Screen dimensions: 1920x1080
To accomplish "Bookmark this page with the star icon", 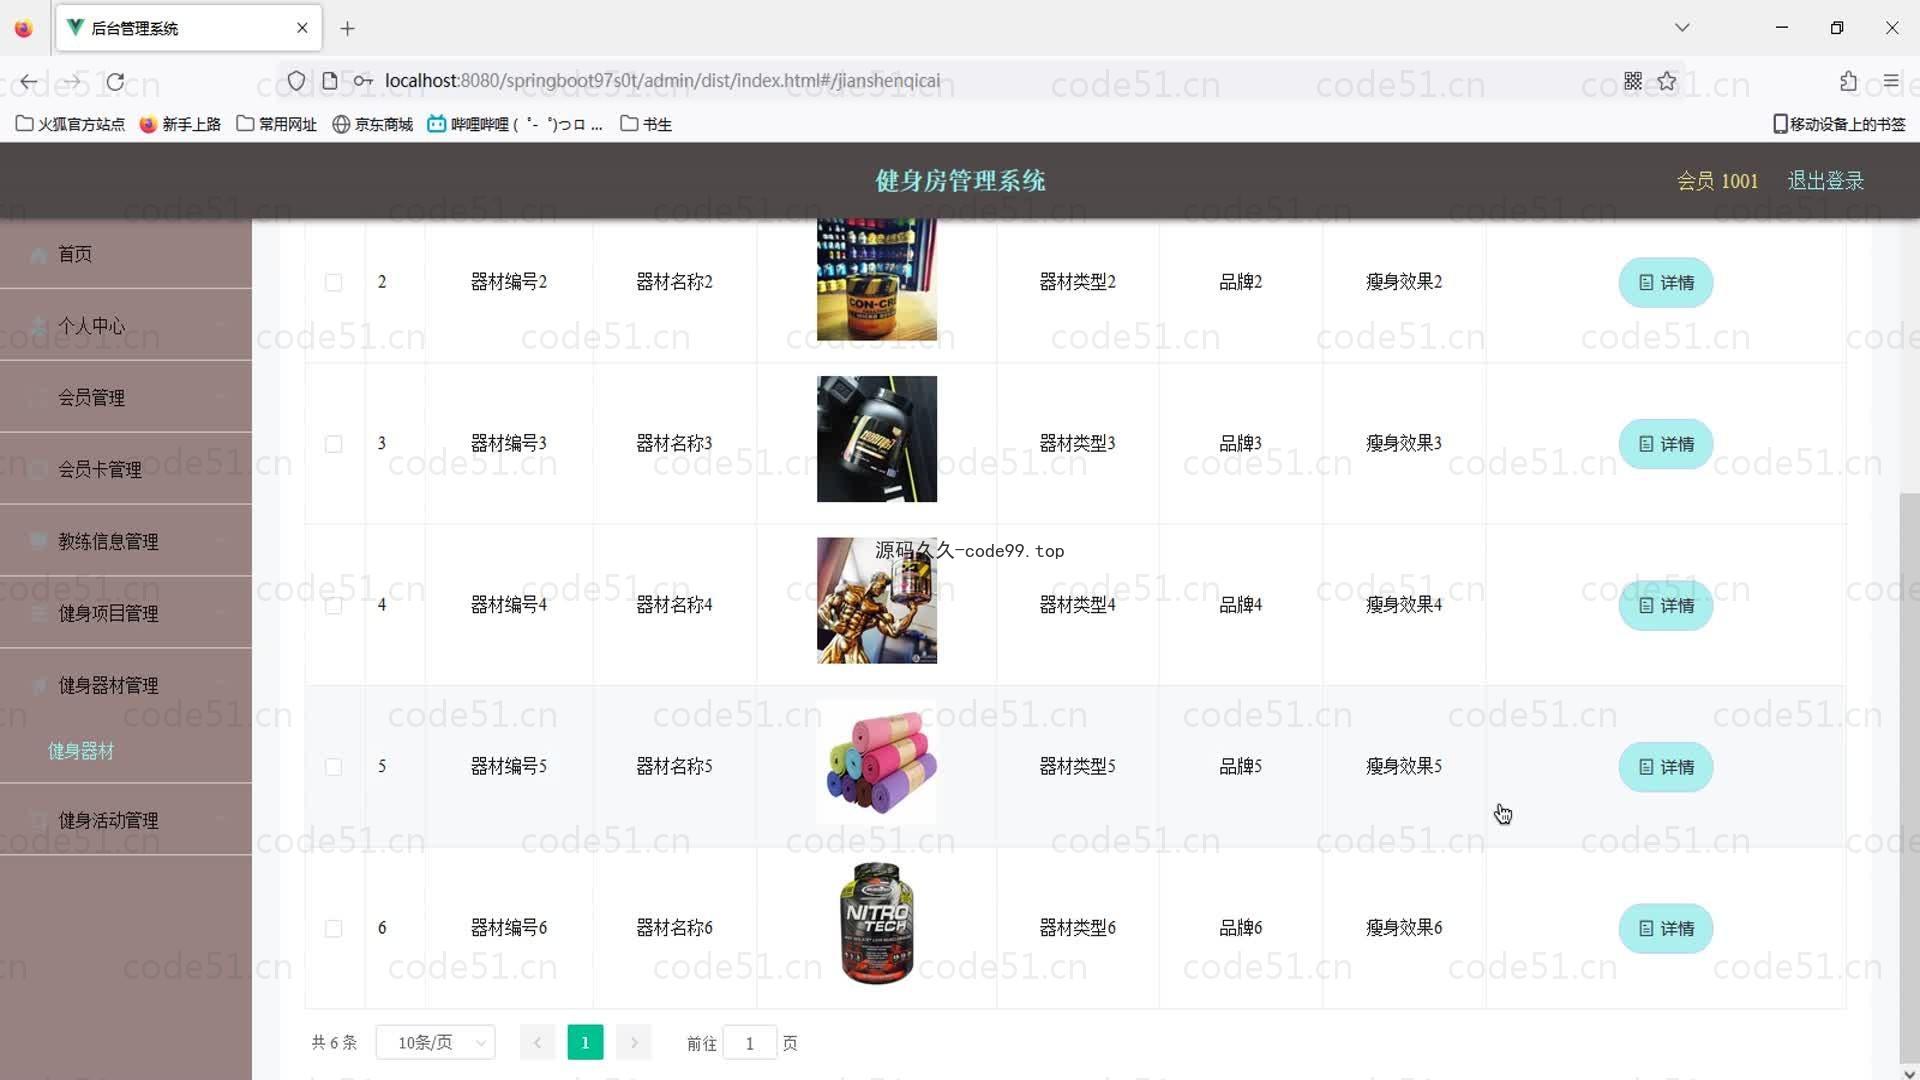I will pyautogui.click(x=1667, y=81).
